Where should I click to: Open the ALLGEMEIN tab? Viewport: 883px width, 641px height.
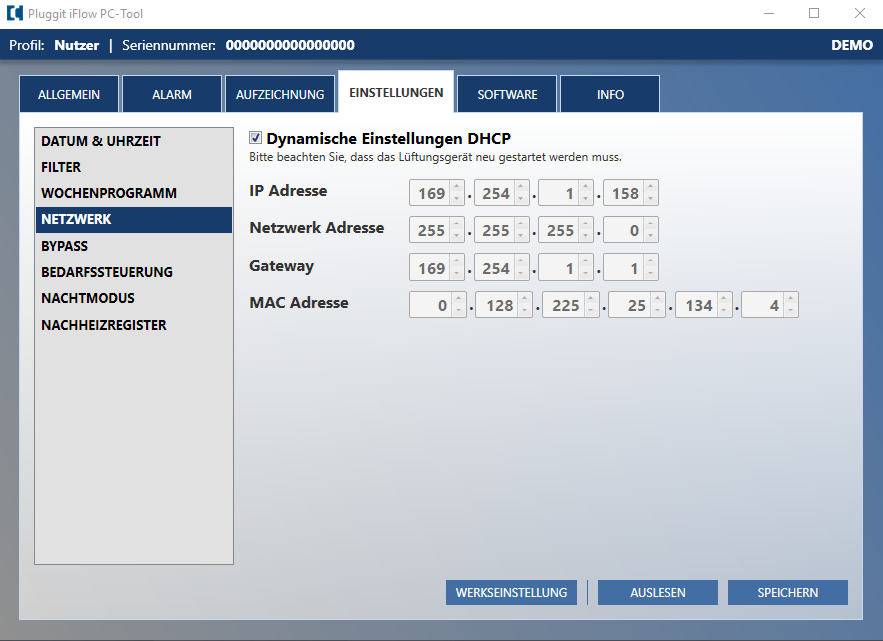(x=69, y=95)
